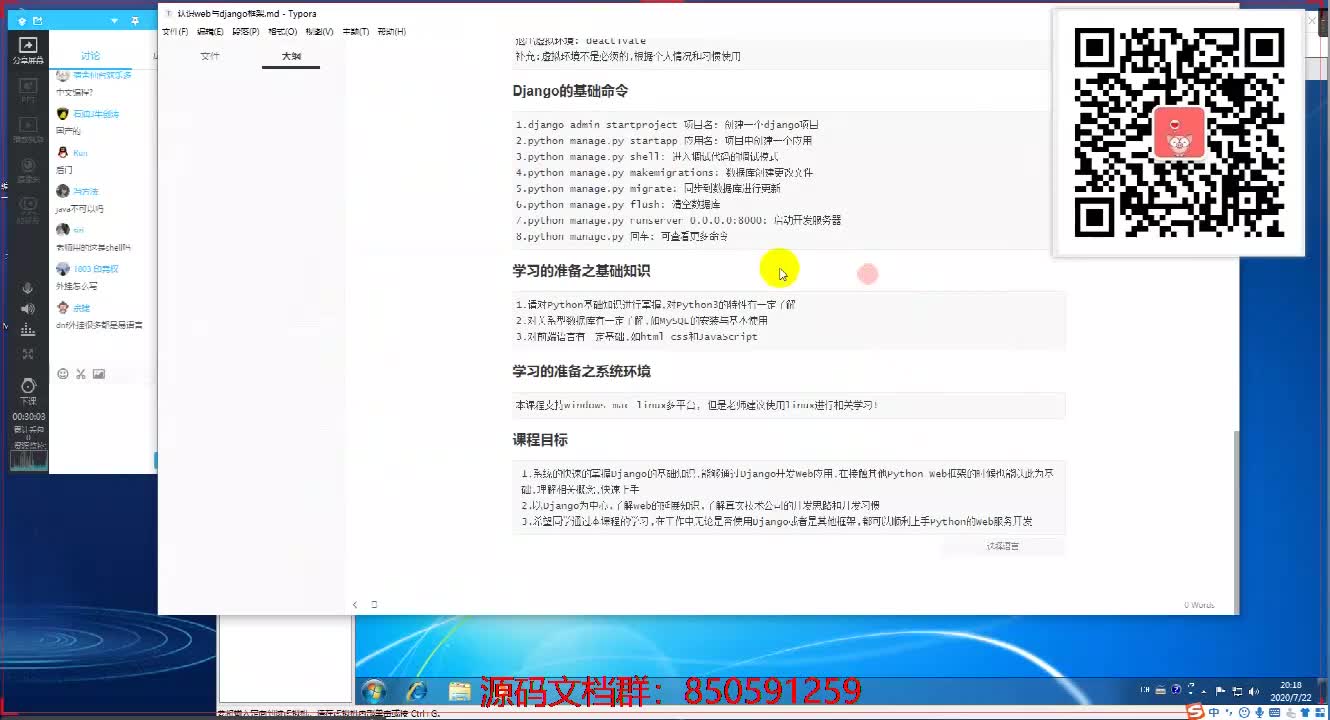1330x720 pixels.
Task: Switch Typora sidebar to 大纲 tab
Action: tap(291, 57)
